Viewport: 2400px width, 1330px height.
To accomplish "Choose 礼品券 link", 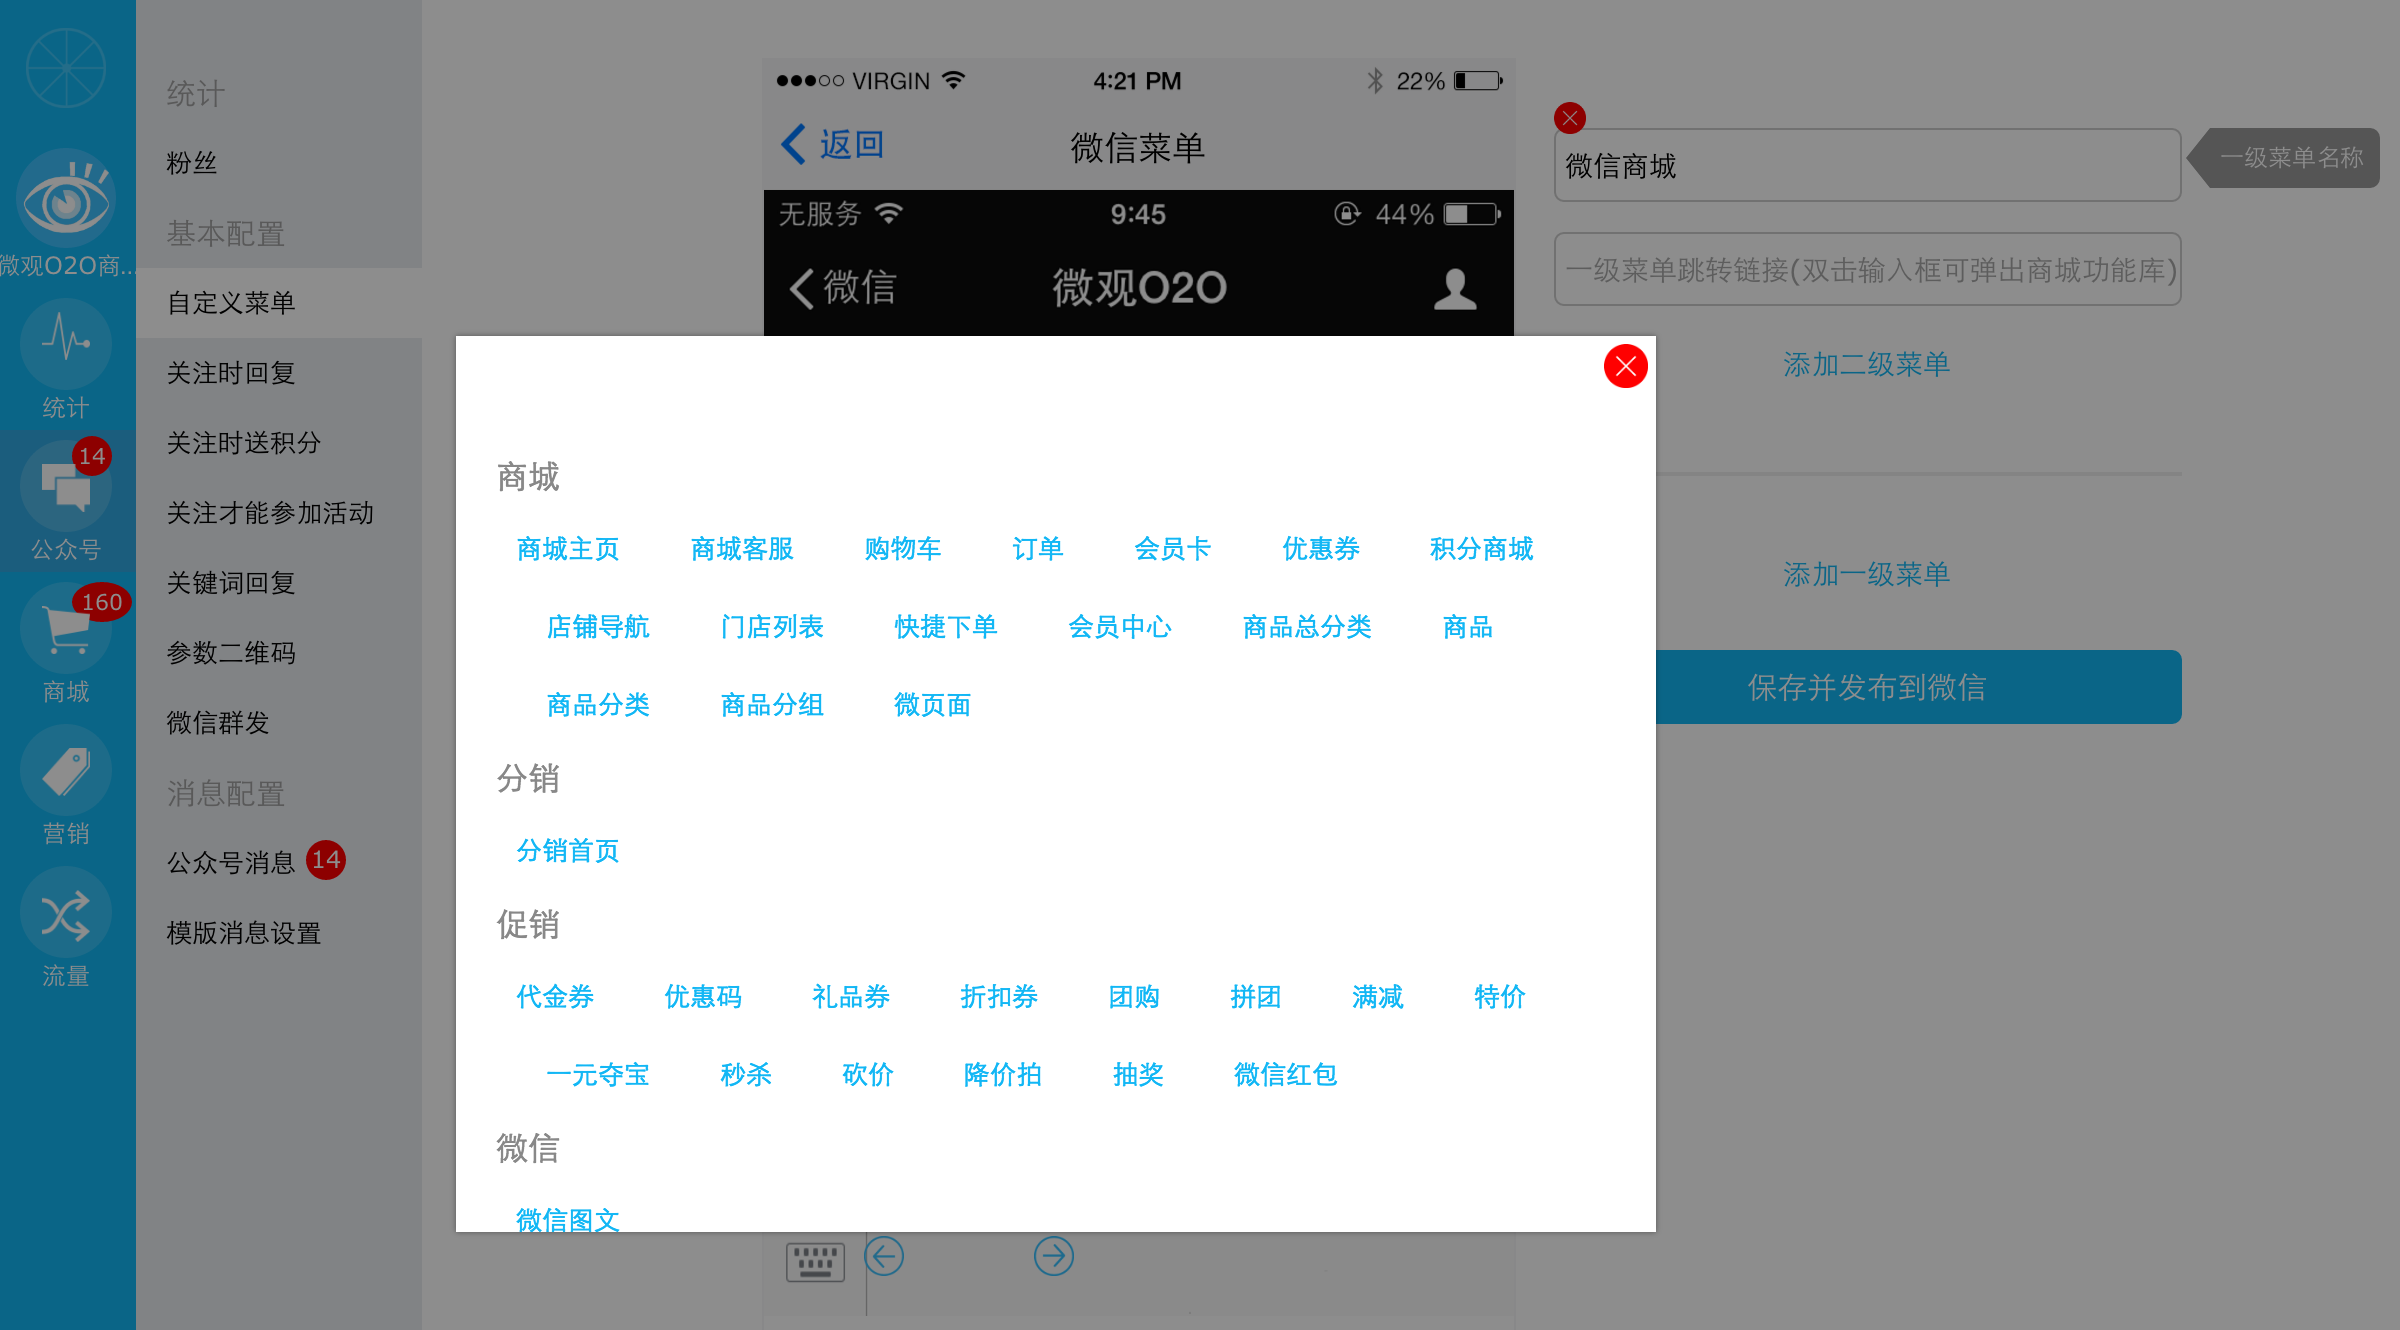I will click(x=851, y=997).
